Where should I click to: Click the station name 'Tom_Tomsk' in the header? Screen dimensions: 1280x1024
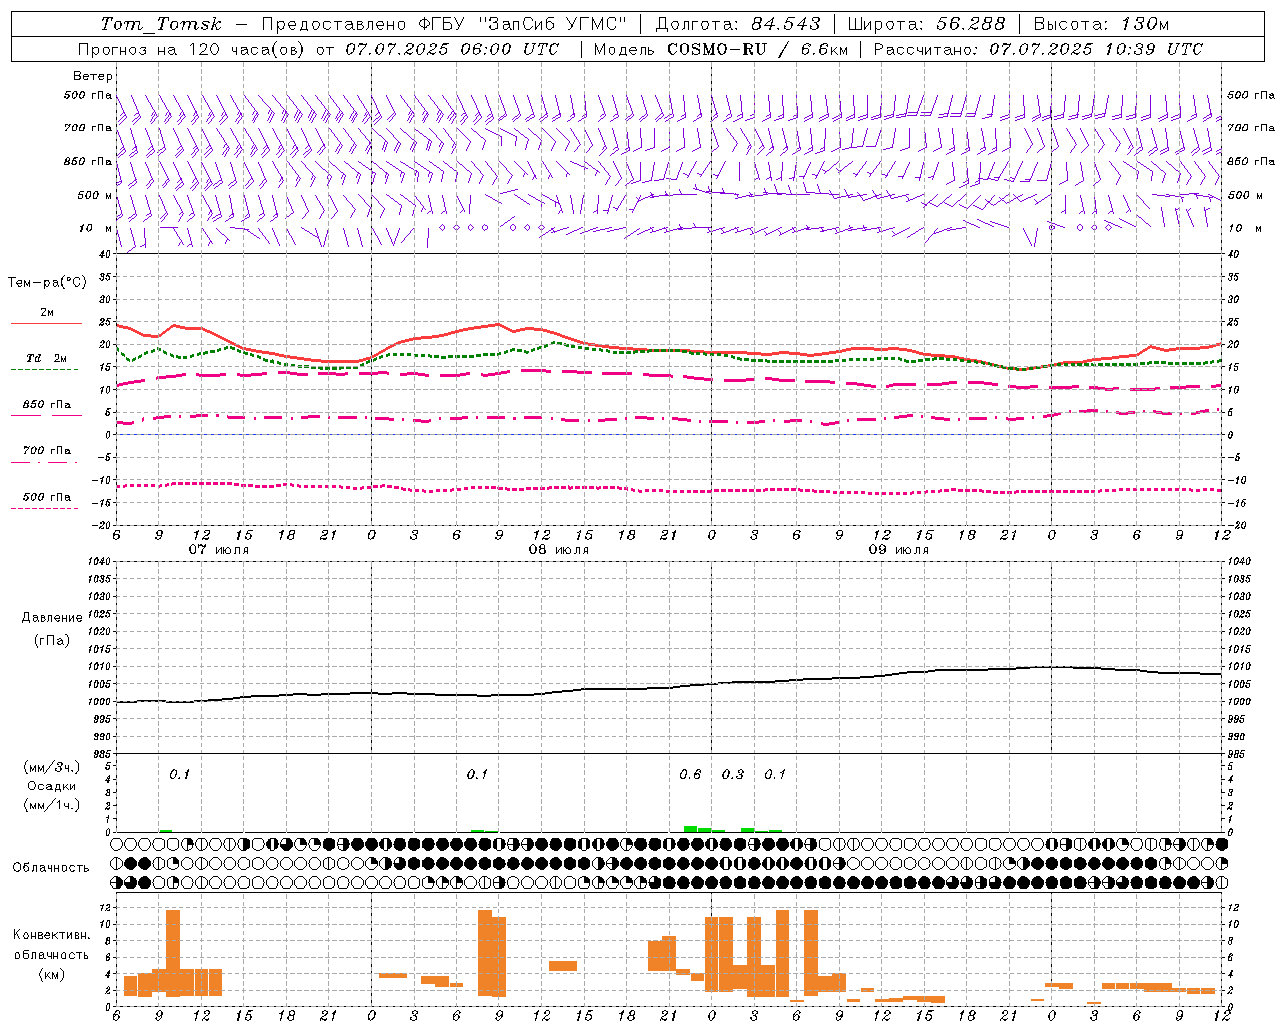[x=161, y=24]
